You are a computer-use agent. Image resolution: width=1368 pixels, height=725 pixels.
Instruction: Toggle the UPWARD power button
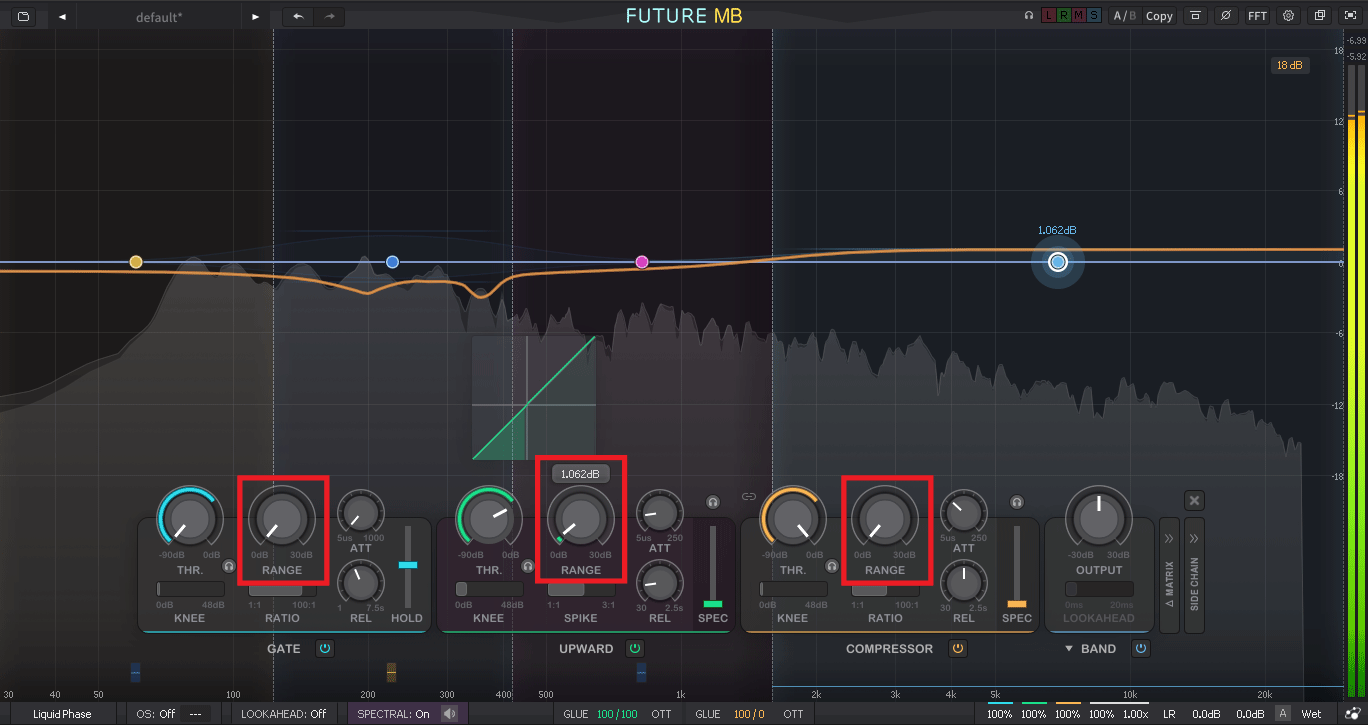click(634, 649)
